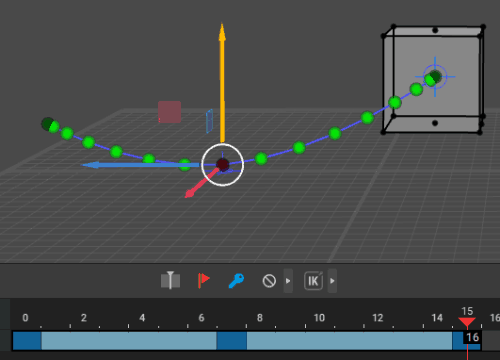Expand the arrow beside the circle-slash icon
This screenshot has height=360, width=500.
pyautogui.click(x=288, y=281)
